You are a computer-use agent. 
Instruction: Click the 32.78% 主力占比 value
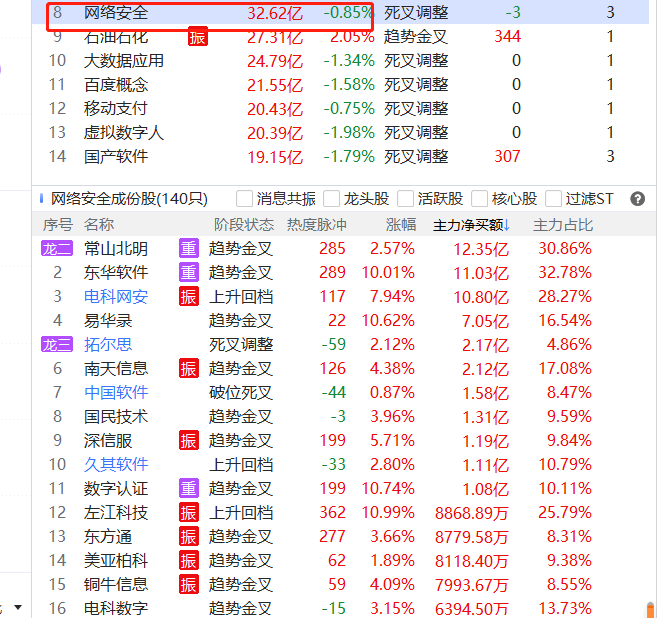(565, 273)
